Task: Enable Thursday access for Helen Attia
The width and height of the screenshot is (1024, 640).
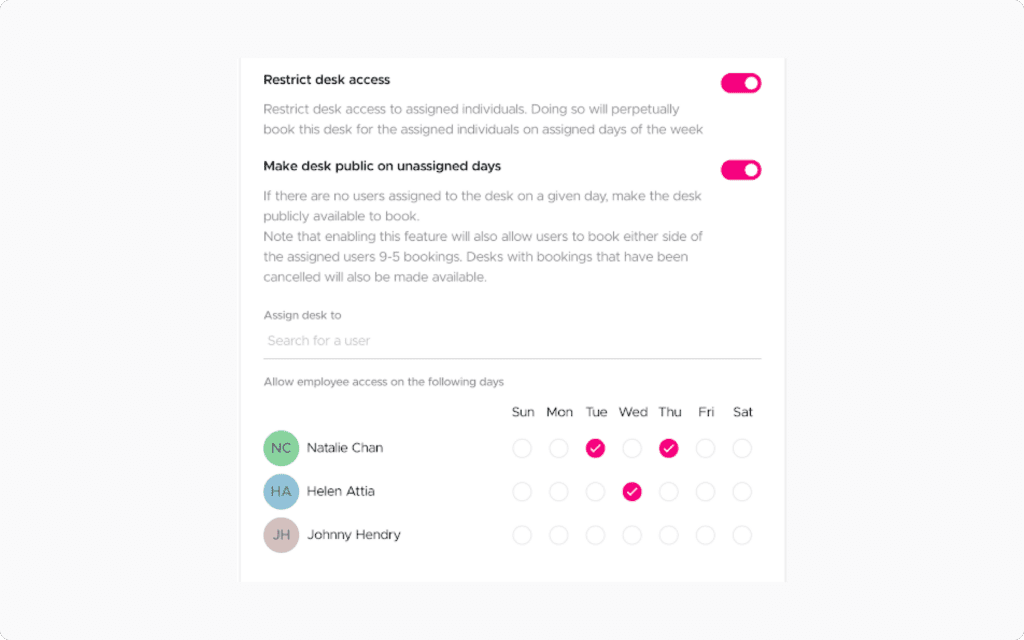Action: (669, 492)
